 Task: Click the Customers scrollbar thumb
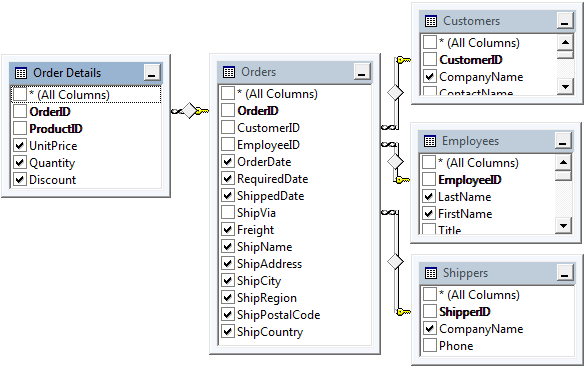565,55
